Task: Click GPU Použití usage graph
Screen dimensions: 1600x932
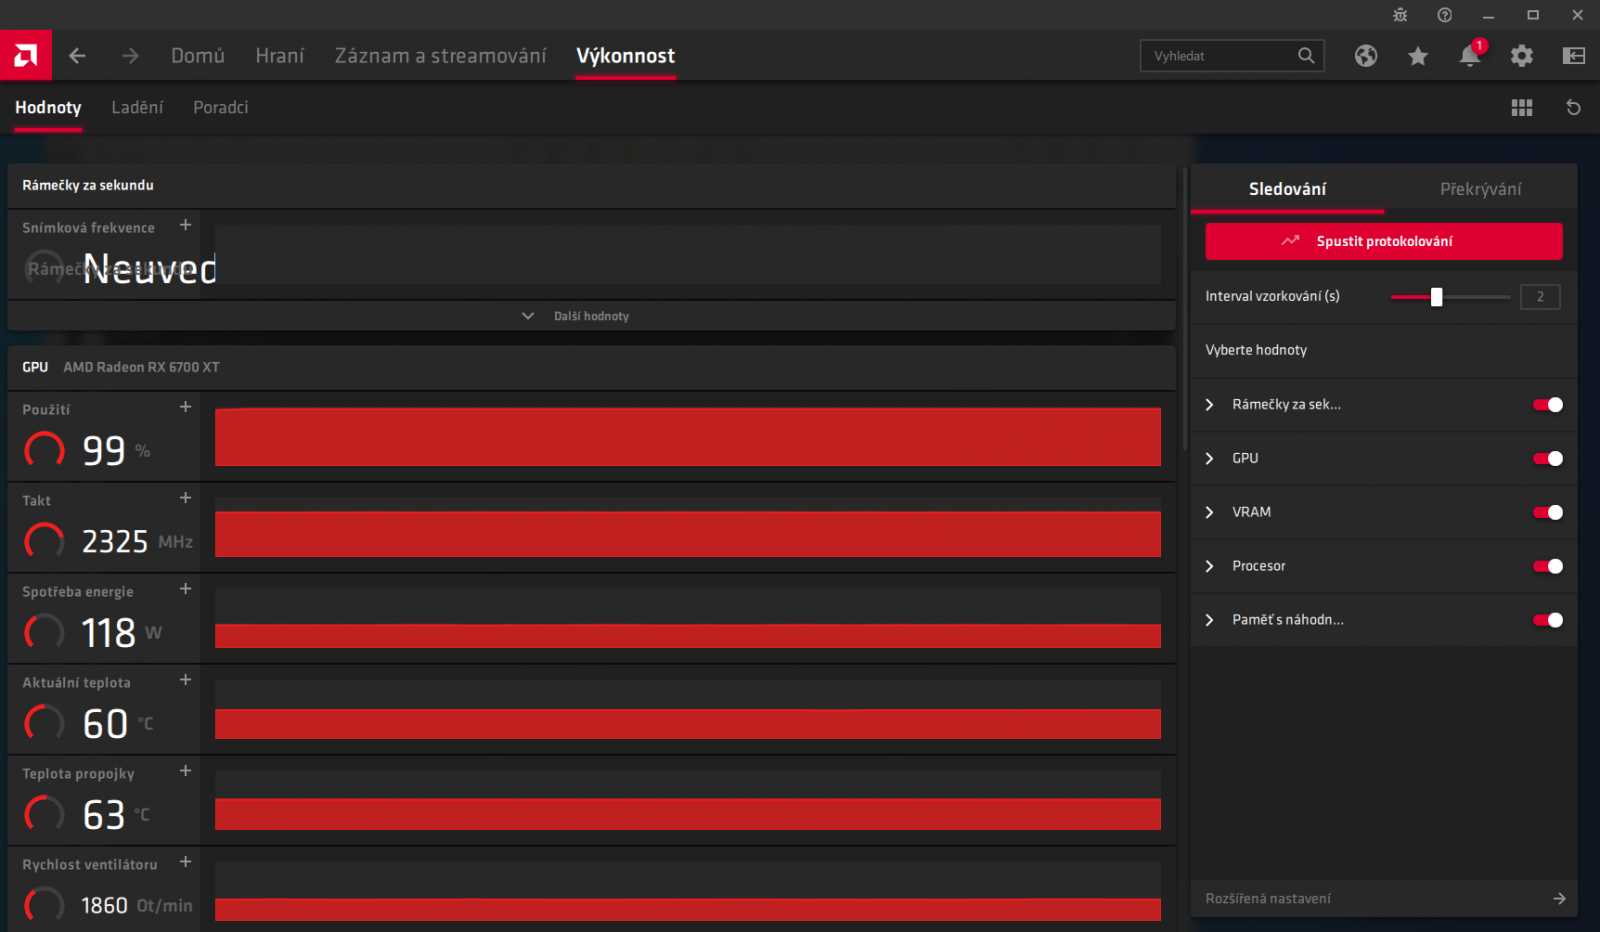Action: (x=688, y=437)
